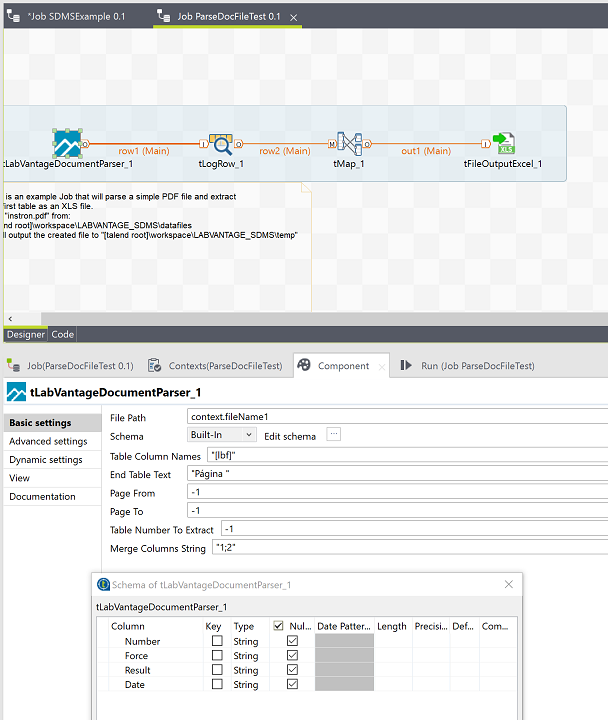Click the Page From field
Screen dimensions: 608x720
tap(398, 492)
